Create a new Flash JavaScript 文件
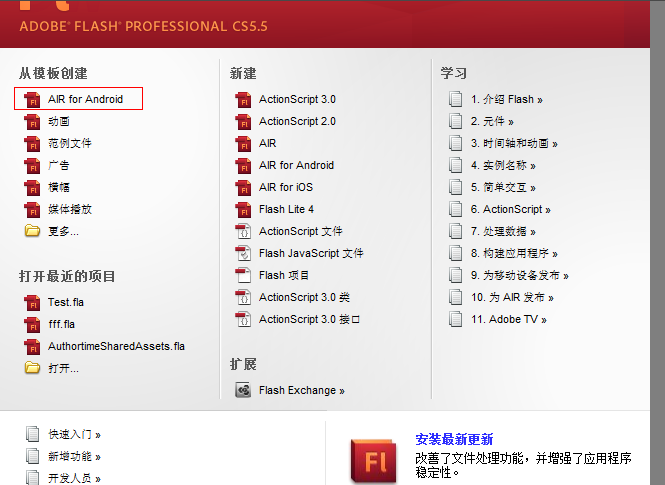Viewport: 665px width, 485px height. pos(311,254)
